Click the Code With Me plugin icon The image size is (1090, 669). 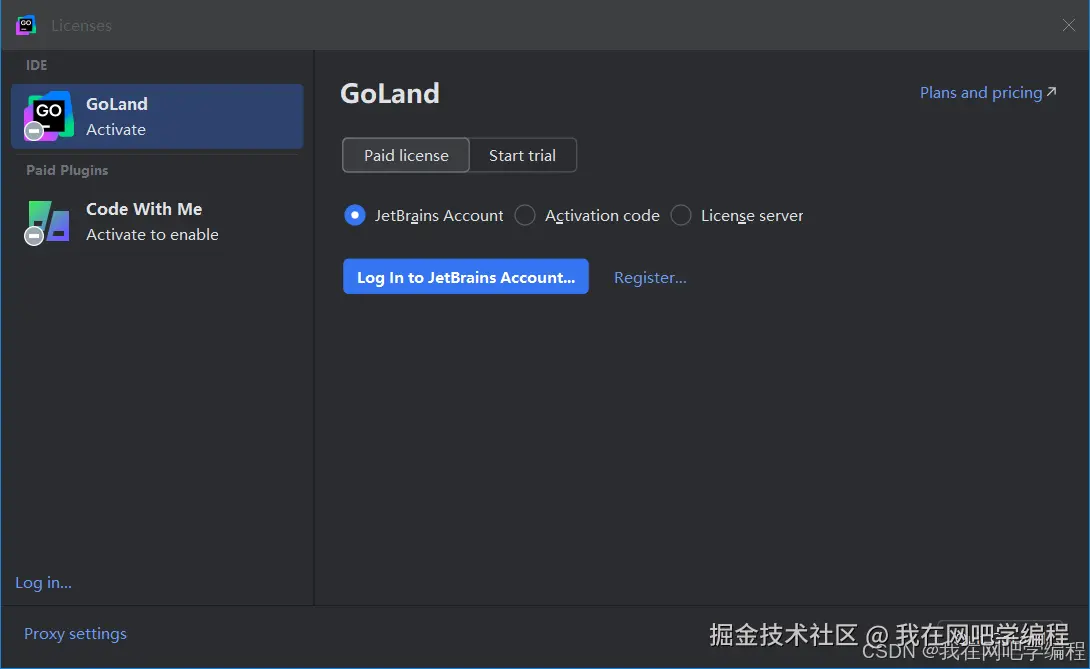click(x=48, y=222)
